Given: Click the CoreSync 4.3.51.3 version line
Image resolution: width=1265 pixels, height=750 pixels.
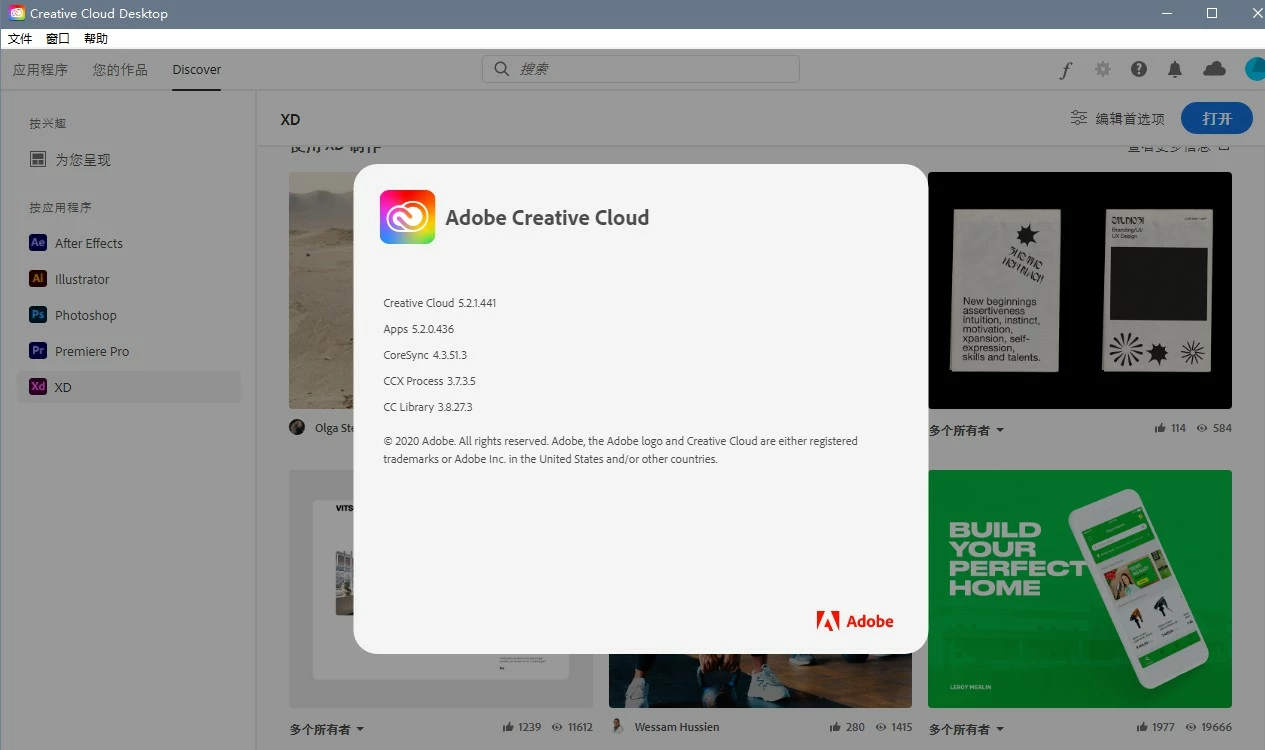Looking at the screenshot, I should pos(425,355).
